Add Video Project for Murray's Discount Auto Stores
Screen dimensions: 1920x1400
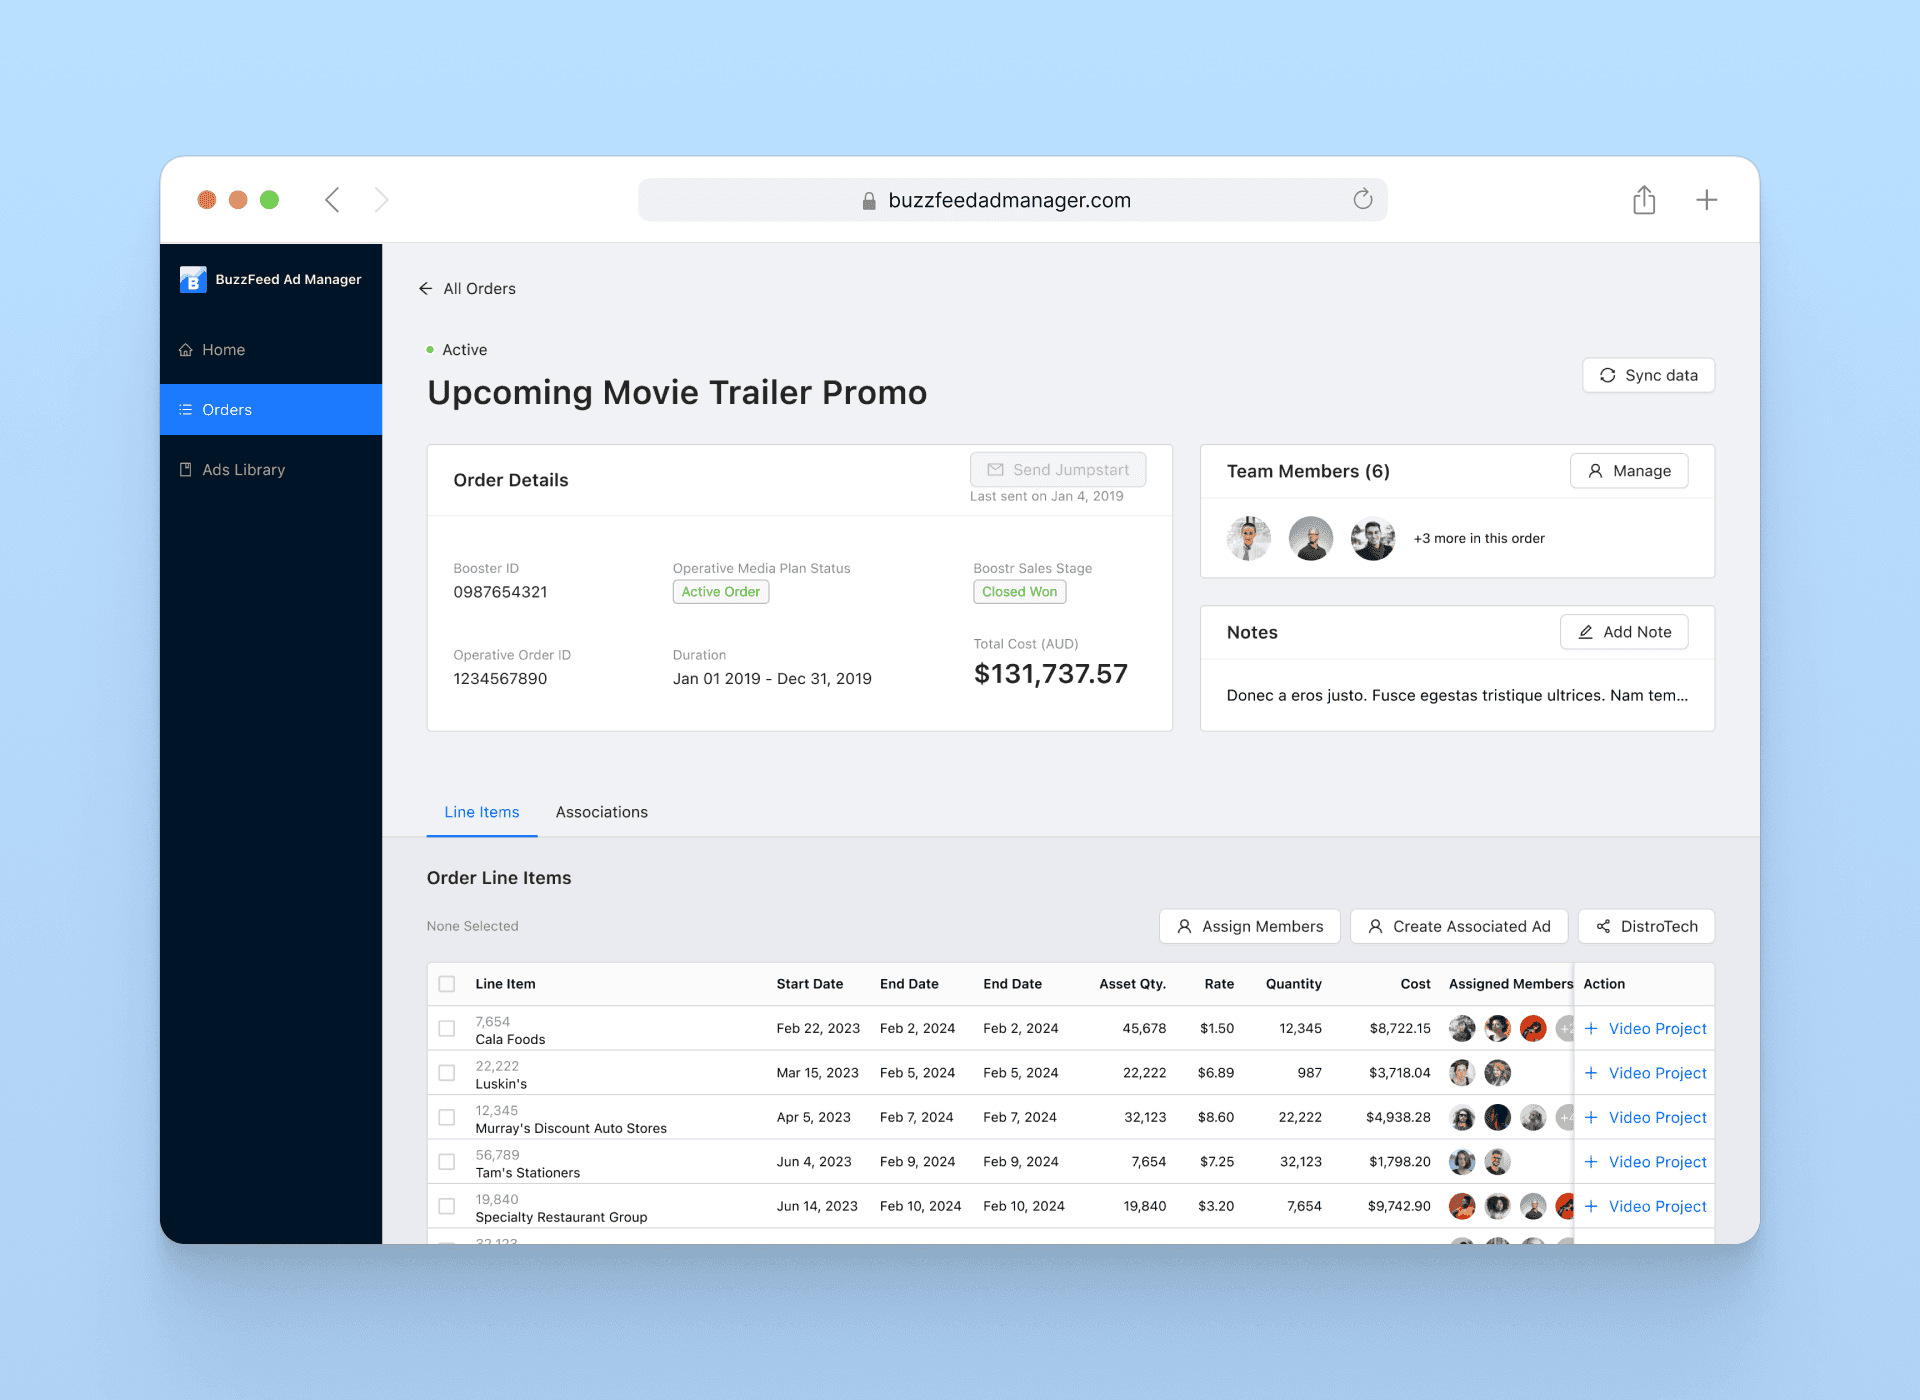click(1646, 1118)
